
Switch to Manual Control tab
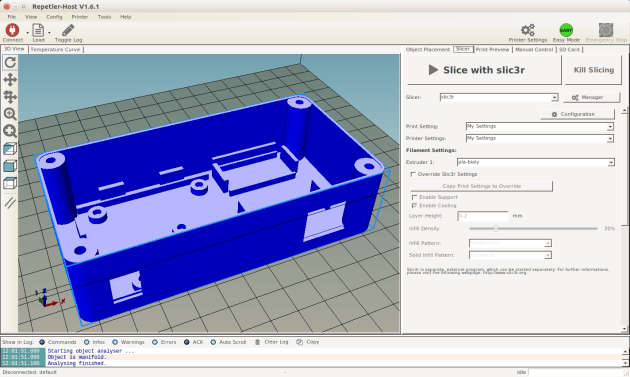(x=534, y=49)
